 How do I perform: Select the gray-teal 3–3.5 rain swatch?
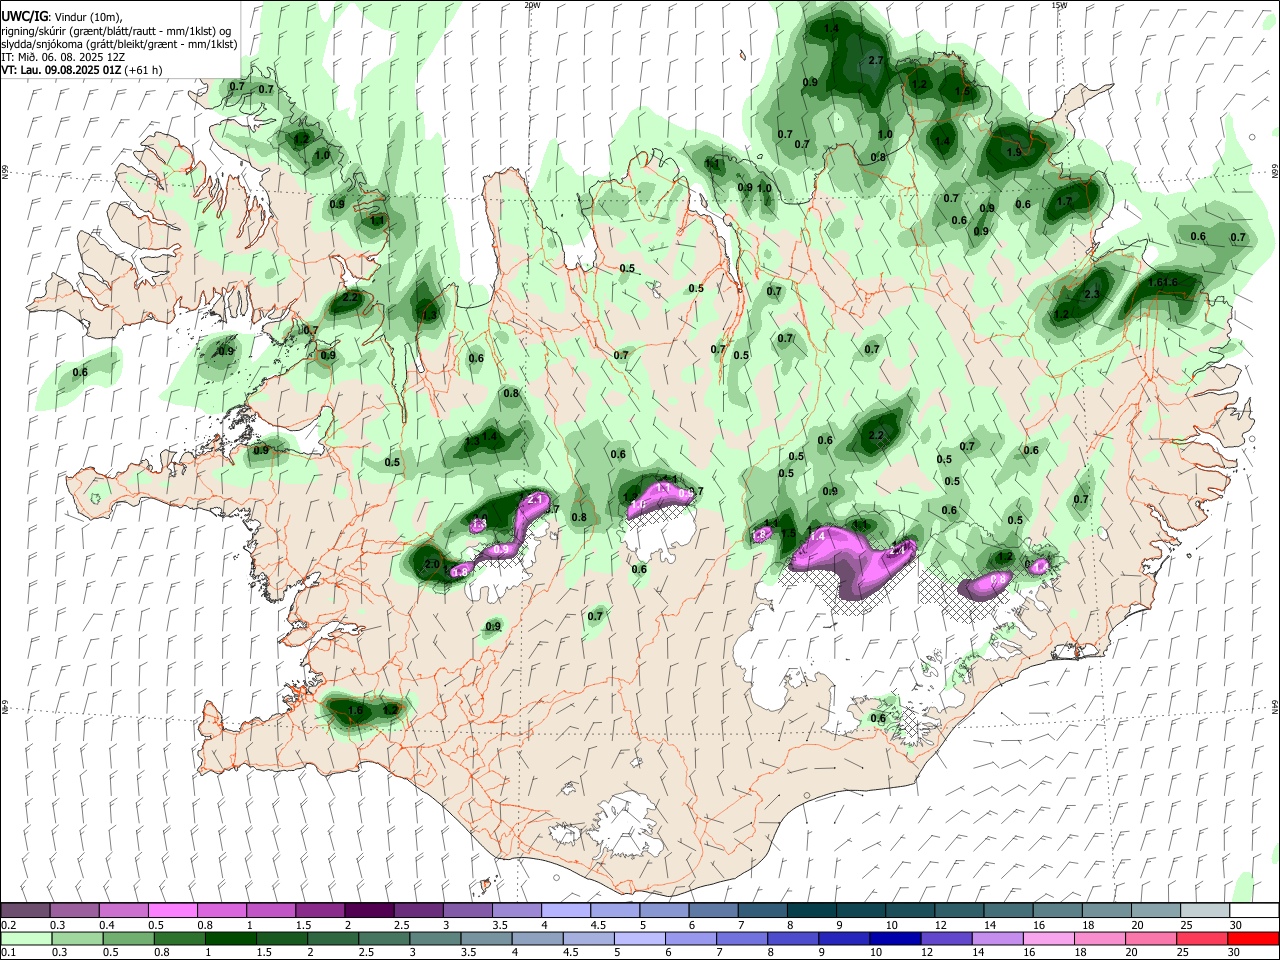(435, 938)
